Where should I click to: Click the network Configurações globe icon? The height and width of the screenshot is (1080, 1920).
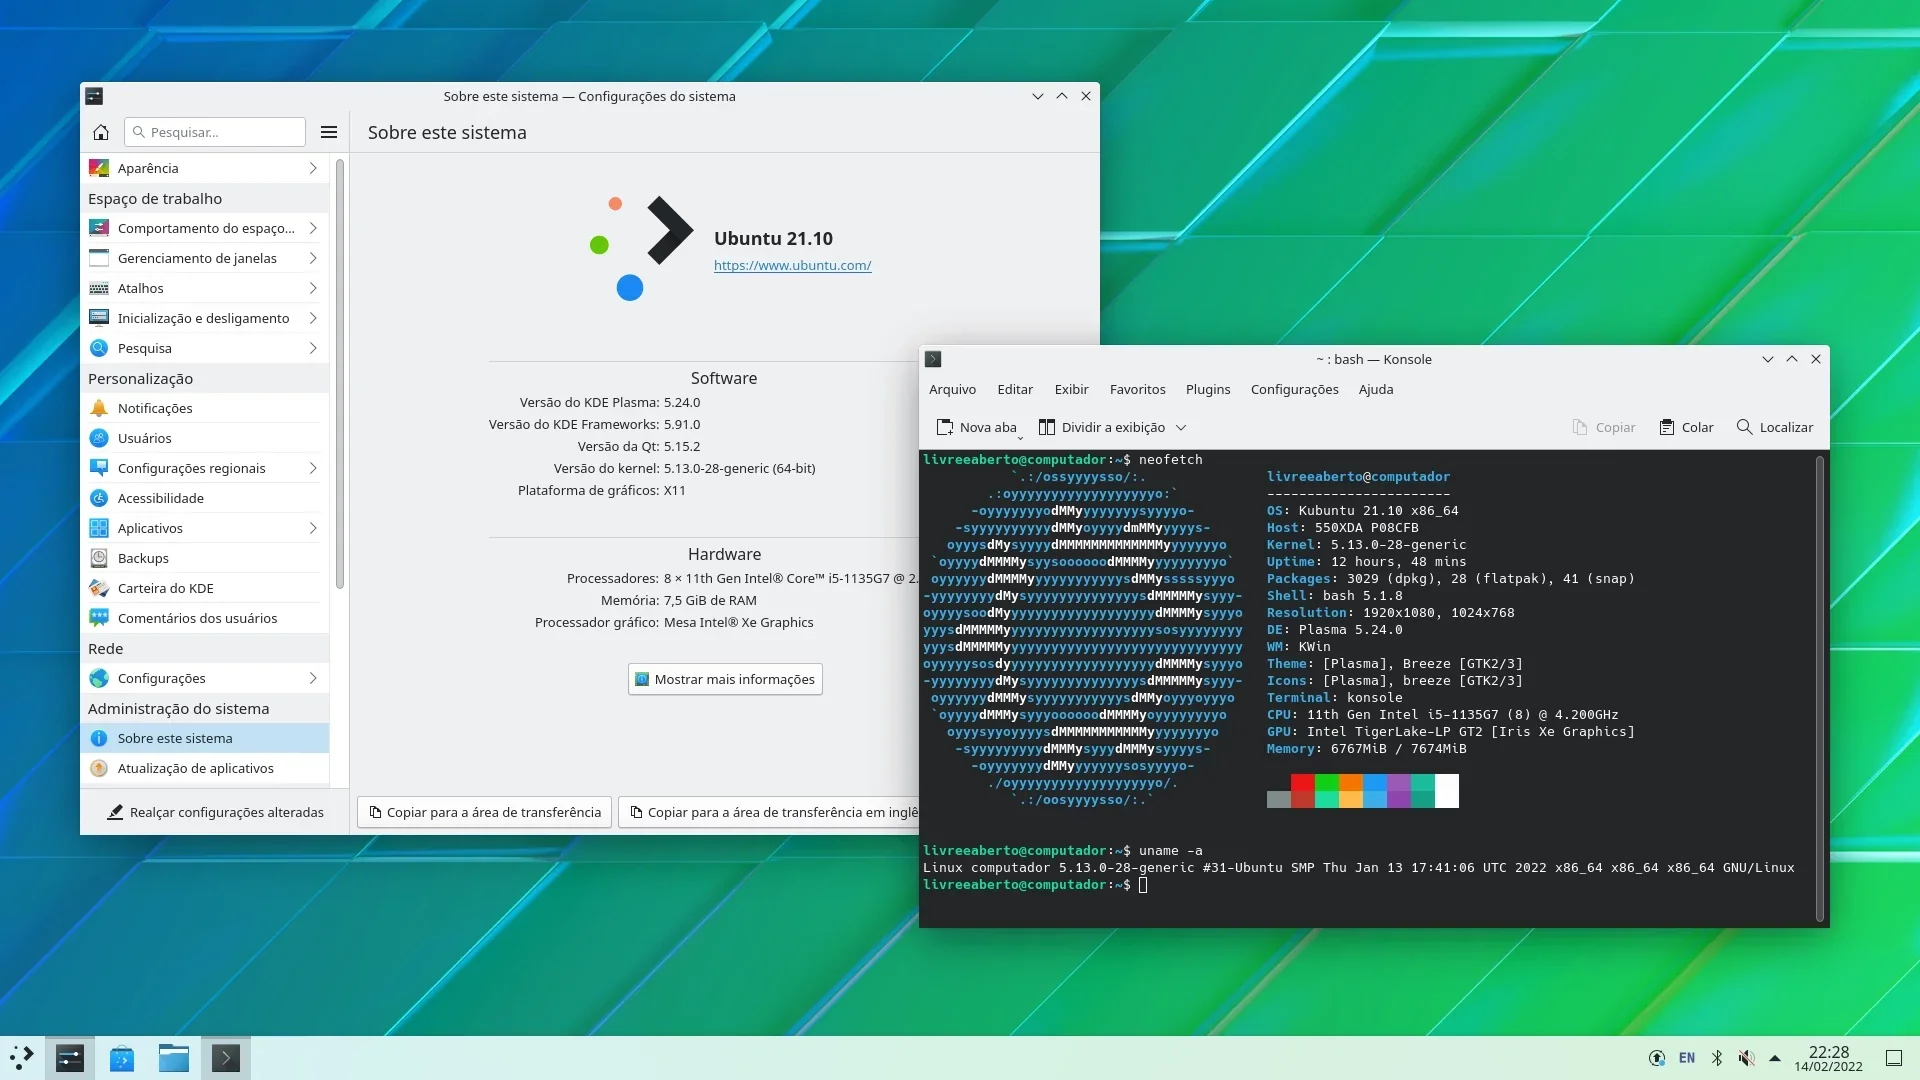click(x=99, y=678)
